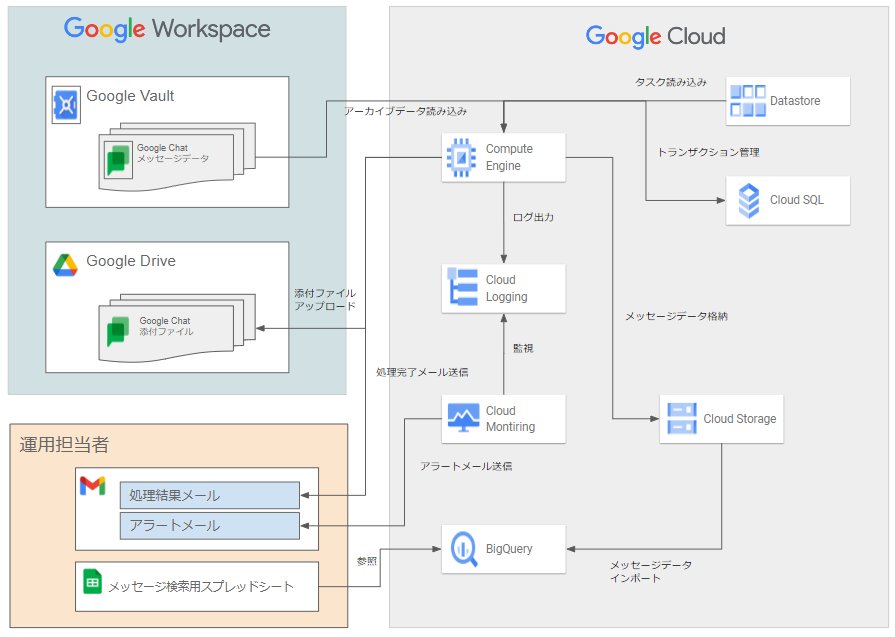The height and width of the screenshot is (637, 895).
Task: Click the Cloud Logging label
Action: point(506,288)
